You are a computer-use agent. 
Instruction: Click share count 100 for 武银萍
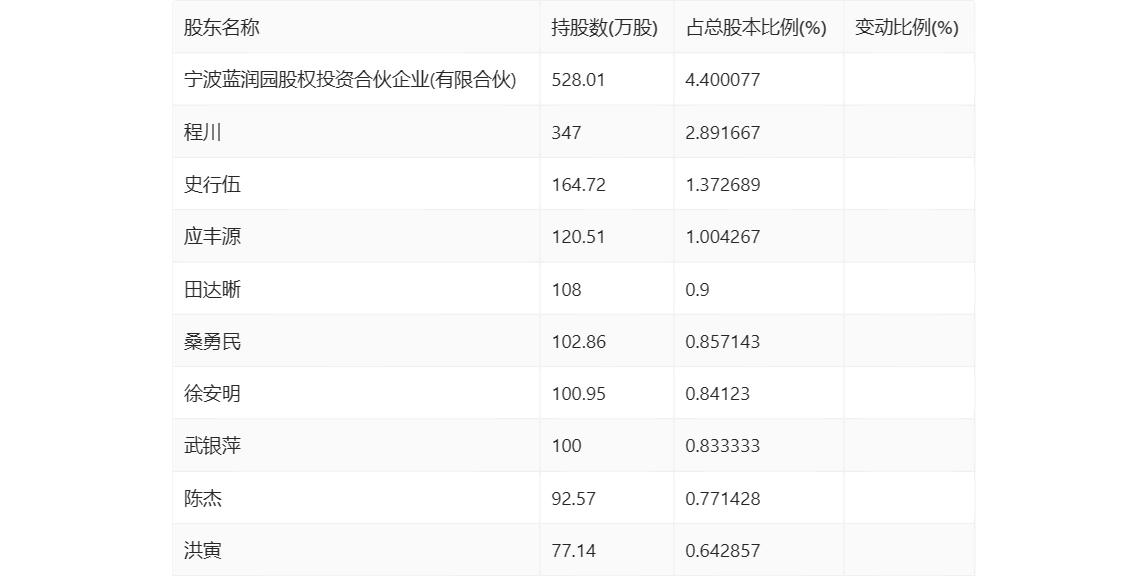coord(567,446)
